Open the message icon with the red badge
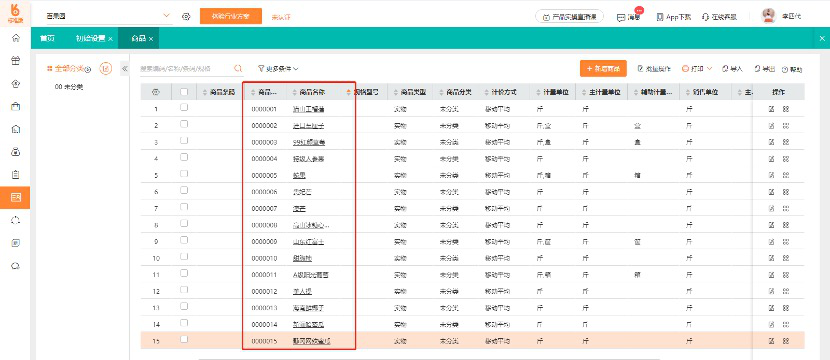 click(621, 17)
